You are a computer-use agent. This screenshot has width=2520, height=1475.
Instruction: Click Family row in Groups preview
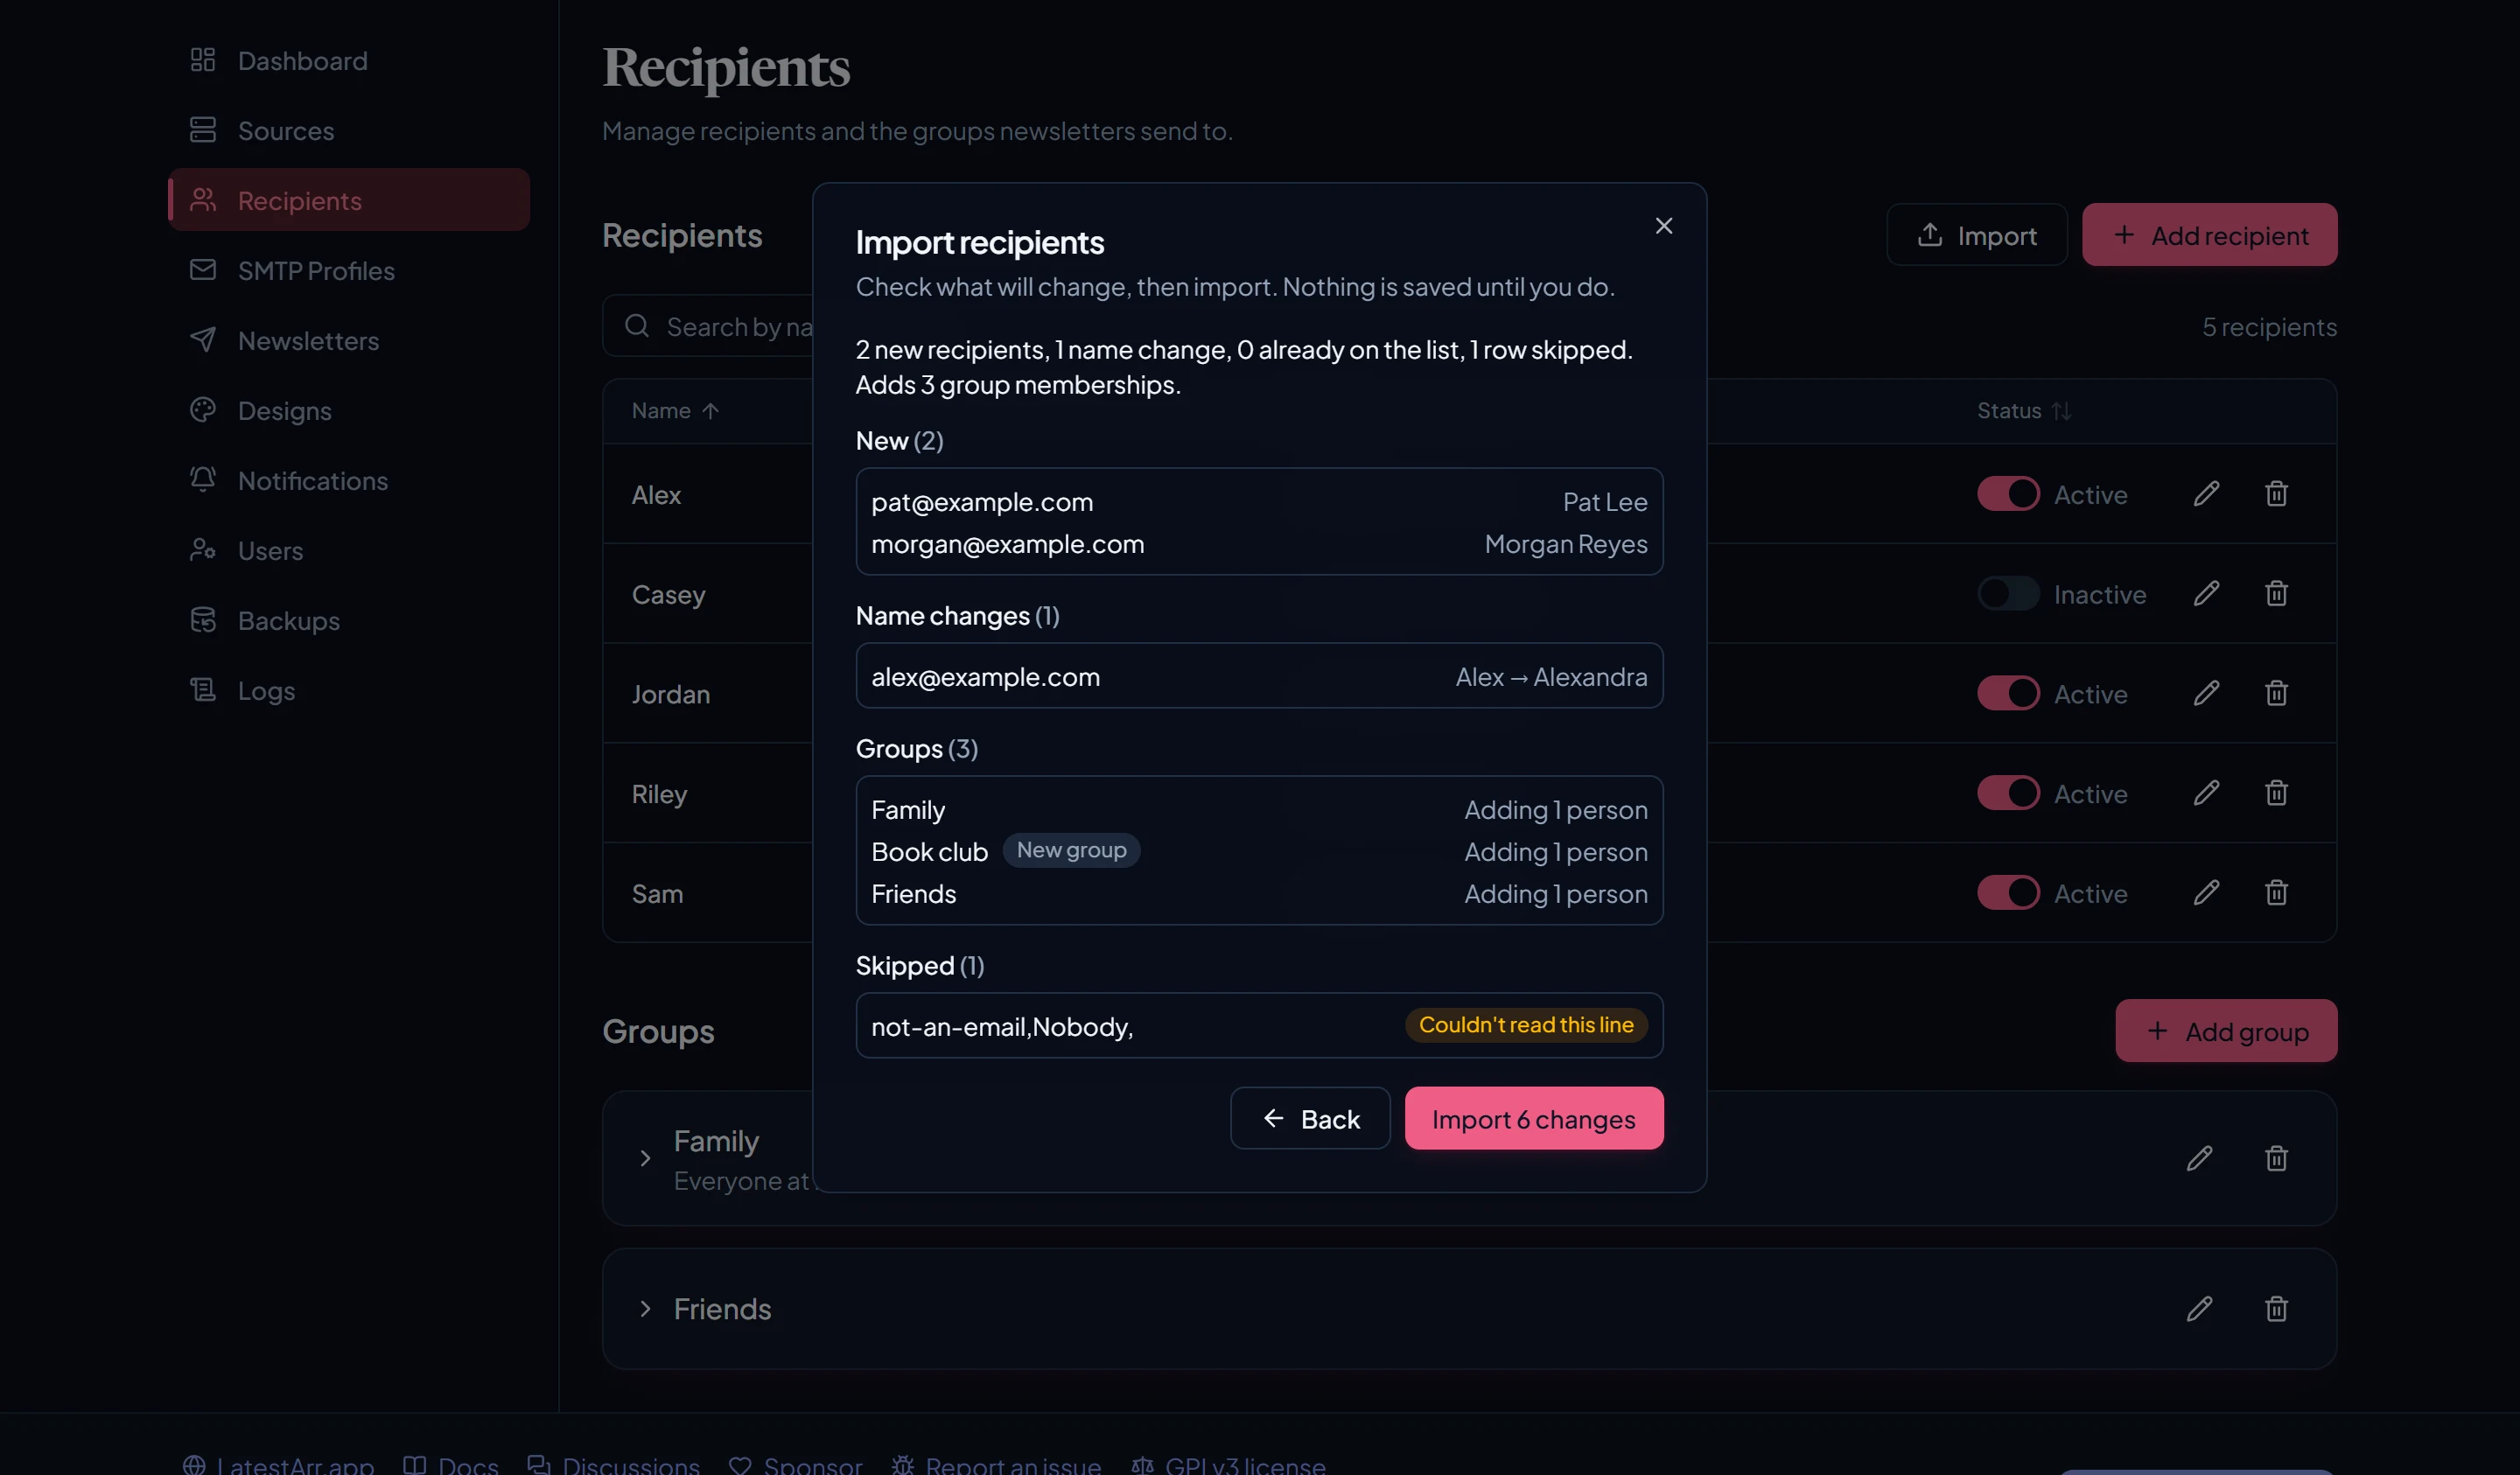coord(1259,810)
